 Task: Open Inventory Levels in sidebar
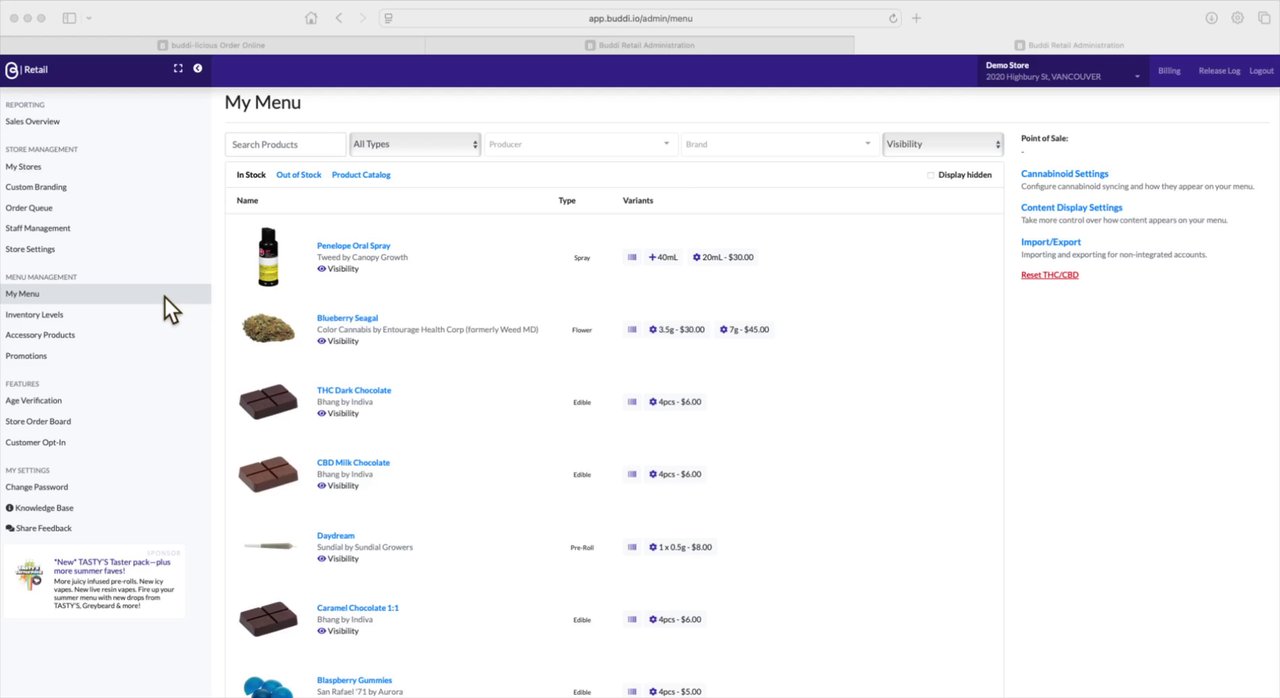[x=34, y=315]
